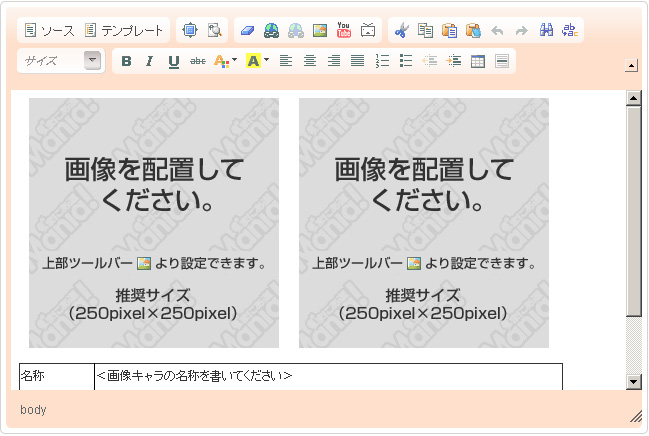Click the editor scrollbar down arrow
Viewport: 649px width, 436px height.
[x=633, y=381]
